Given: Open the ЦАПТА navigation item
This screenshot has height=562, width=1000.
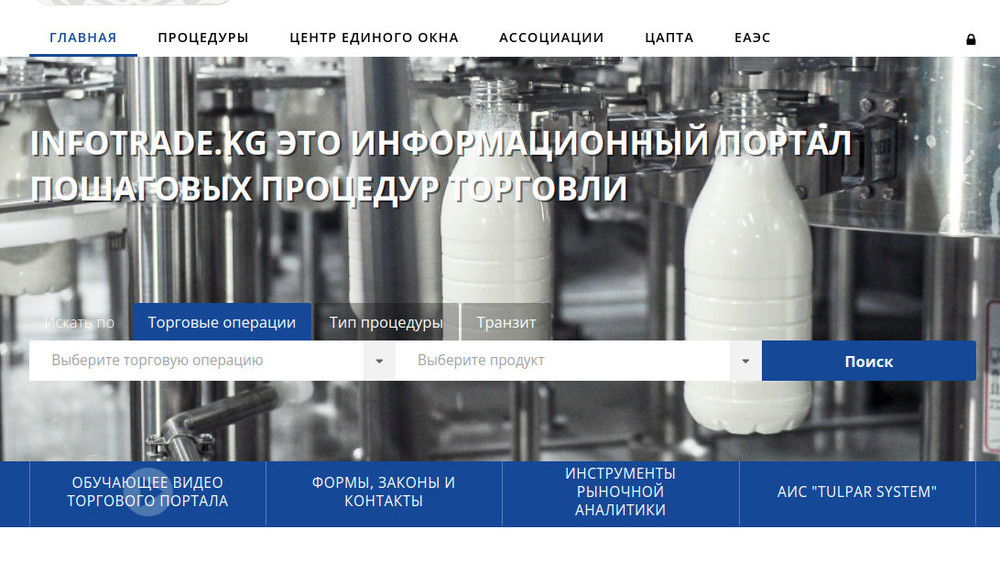Looking at the screenshot, I should click(x=669, y=38).
